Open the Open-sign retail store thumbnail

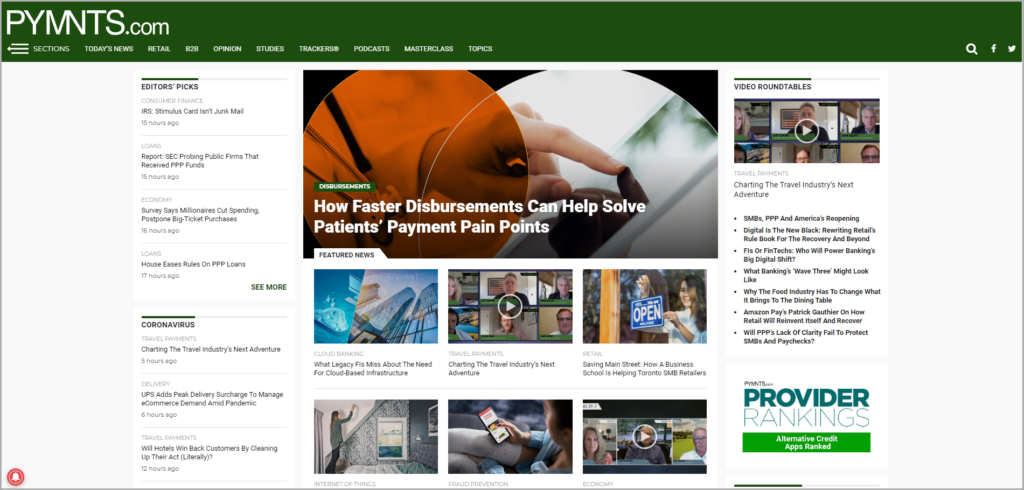[645, 306]
